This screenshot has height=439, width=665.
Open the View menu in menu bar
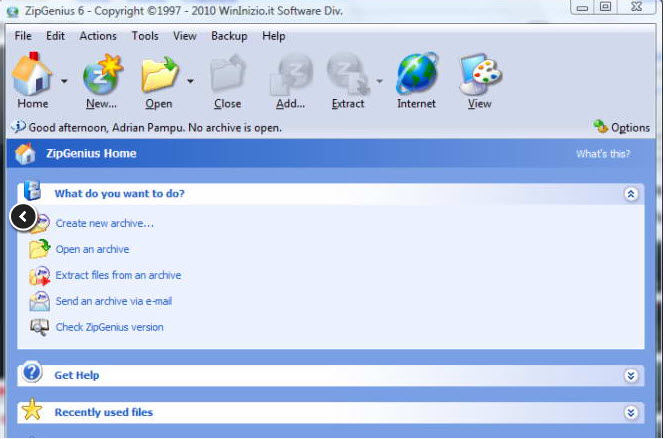point(185,36)
